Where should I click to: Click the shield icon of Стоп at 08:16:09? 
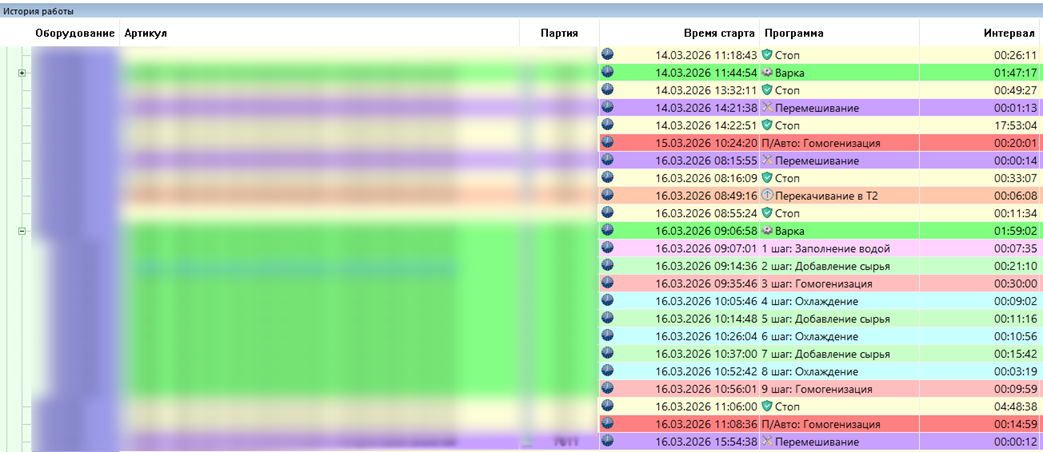point(767,178)
